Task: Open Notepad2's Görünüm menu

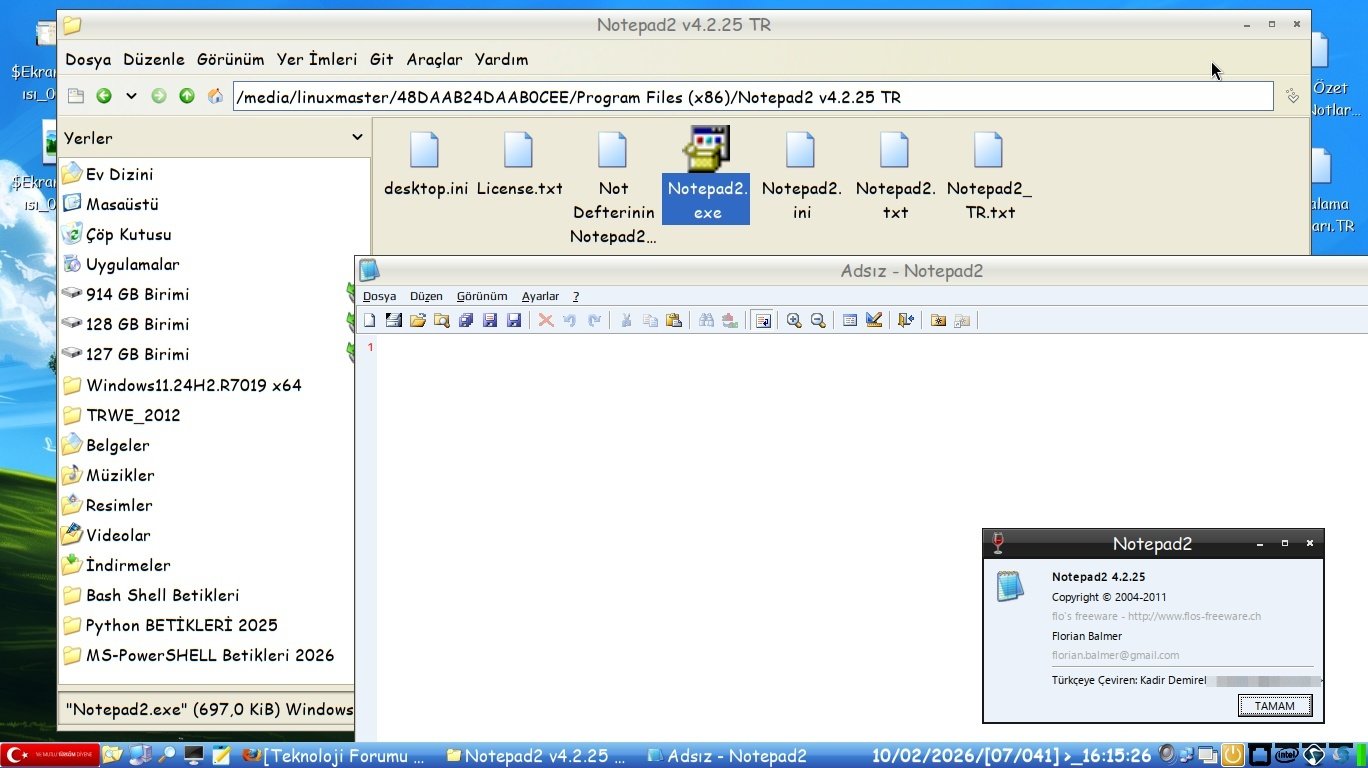Action: (482, 296)
